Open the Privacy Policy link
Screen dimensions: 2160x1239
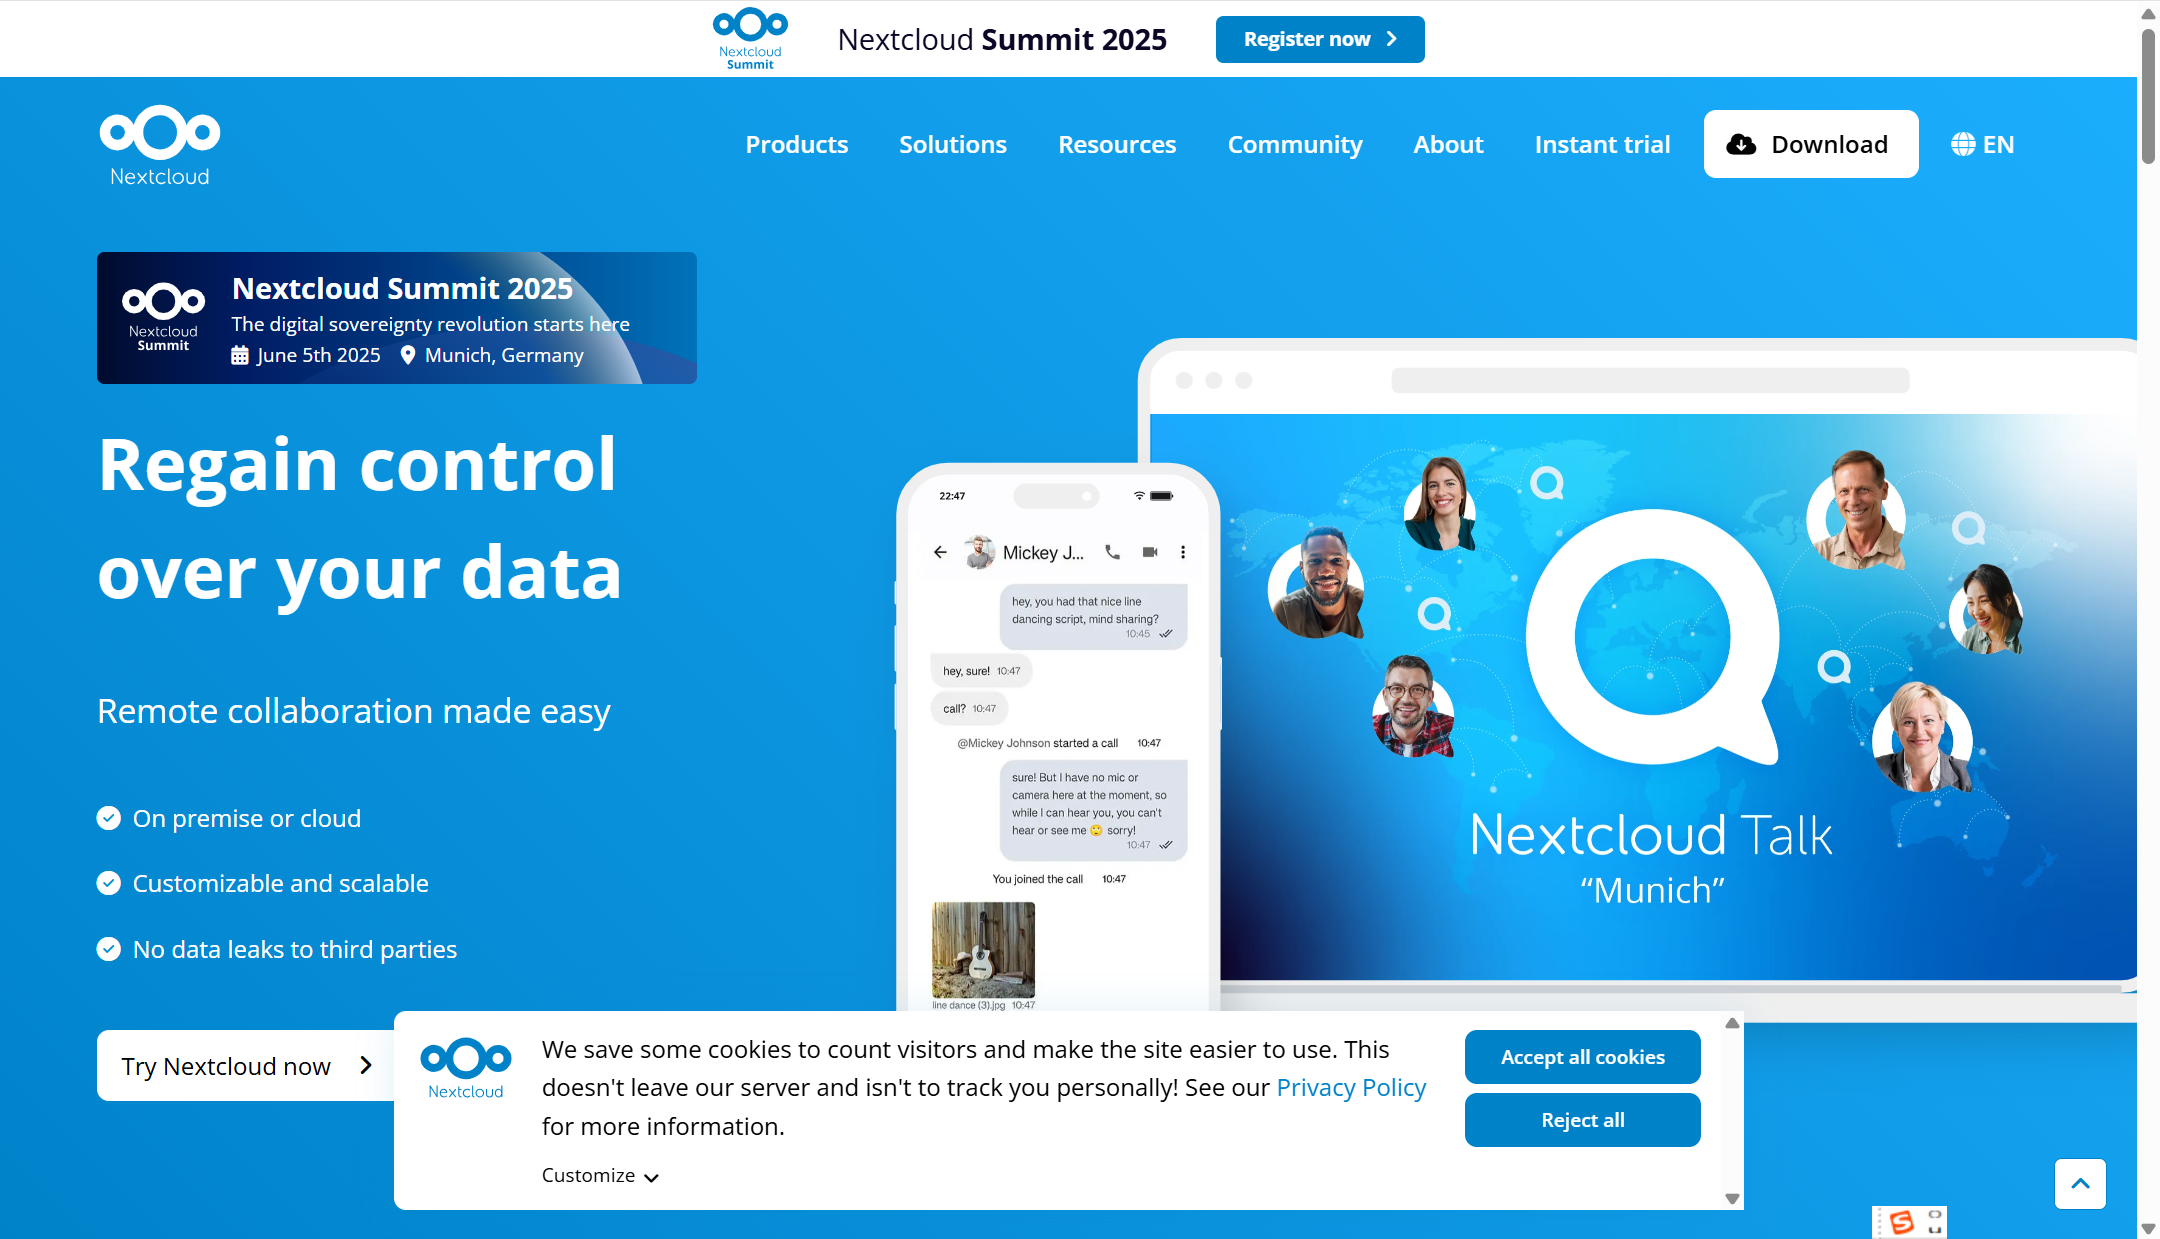click(1350, 1087)
